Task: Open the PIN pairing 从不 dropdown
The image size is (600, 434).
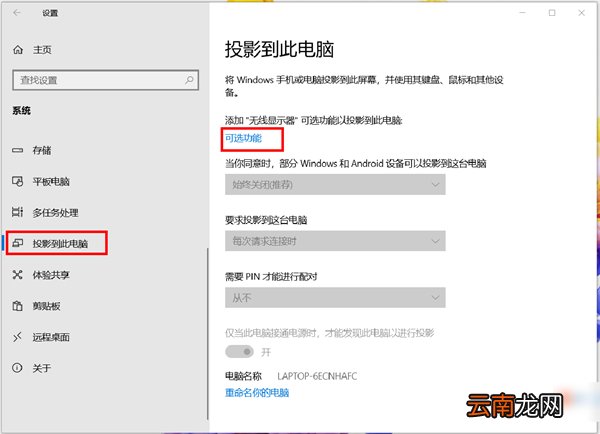Action: click(x=335, y=297)
